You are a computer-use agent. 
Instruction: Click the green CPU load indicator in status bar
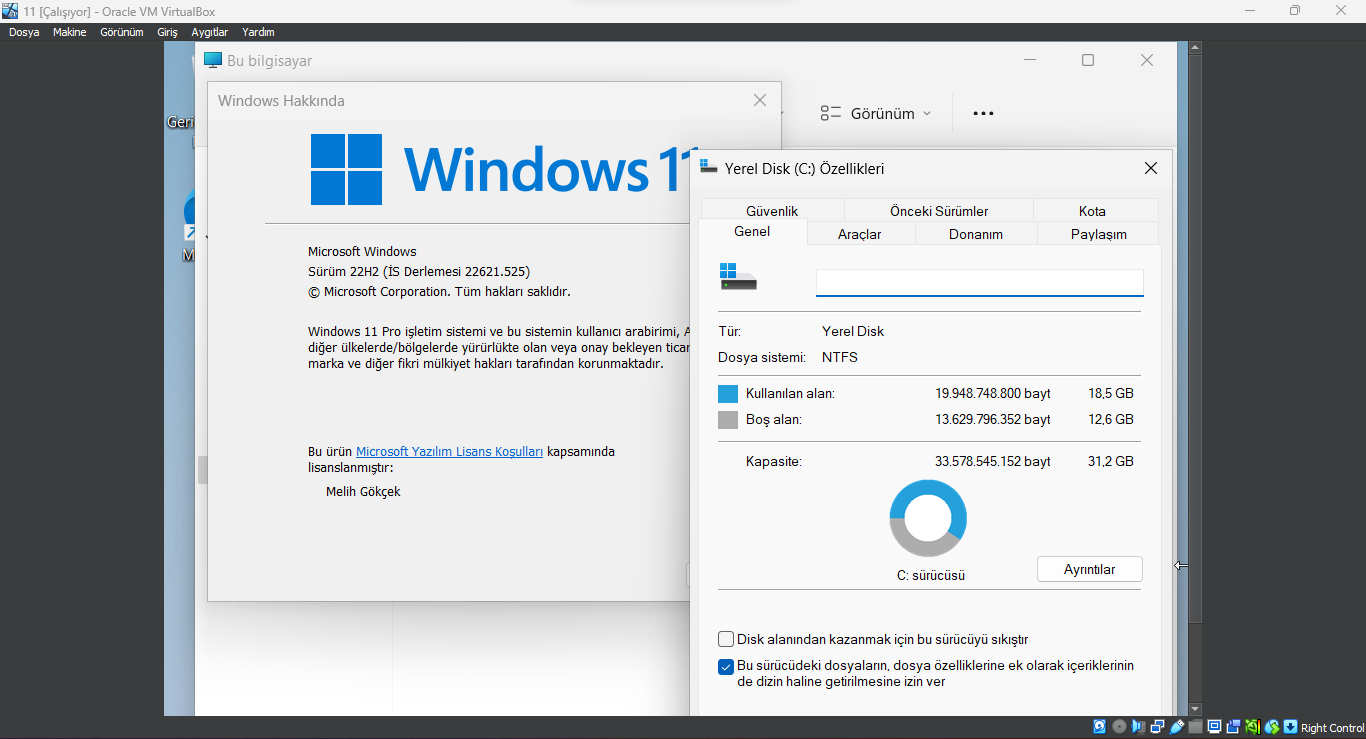coord(1253,727)
